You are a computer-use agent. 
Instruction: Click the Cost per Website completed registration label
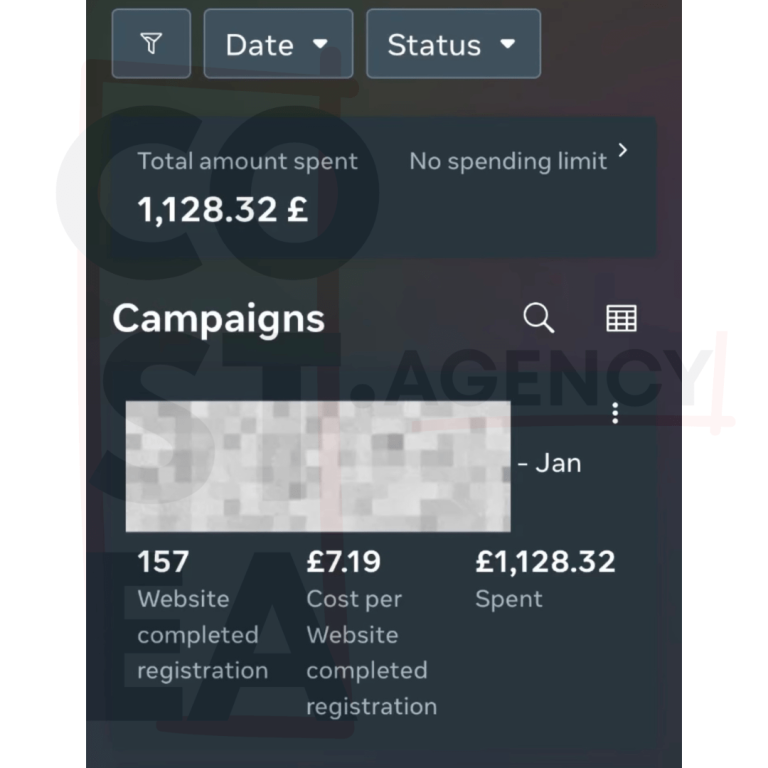(x=371, y=652)
